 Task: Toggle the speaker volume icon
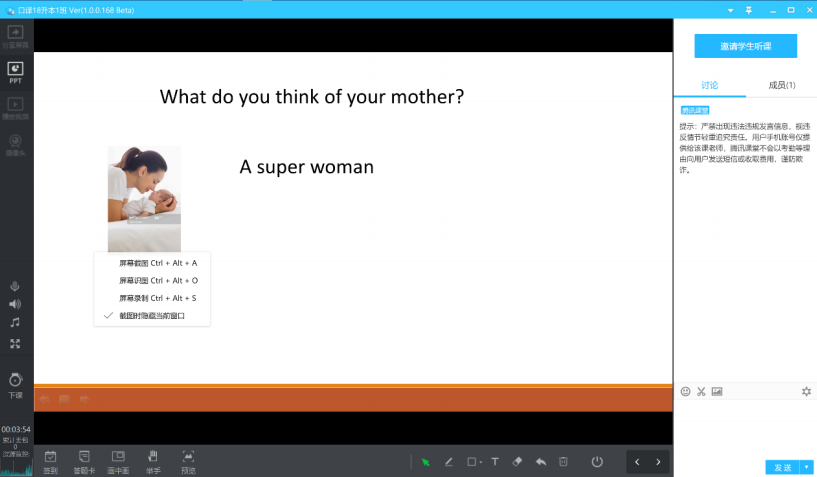[15, 304]
